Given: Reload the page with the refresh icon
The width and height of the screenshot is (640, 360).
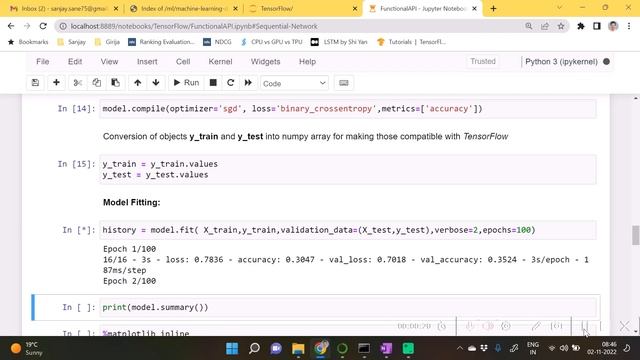Looking at the screenshot, I should click(x=43, y=26).
